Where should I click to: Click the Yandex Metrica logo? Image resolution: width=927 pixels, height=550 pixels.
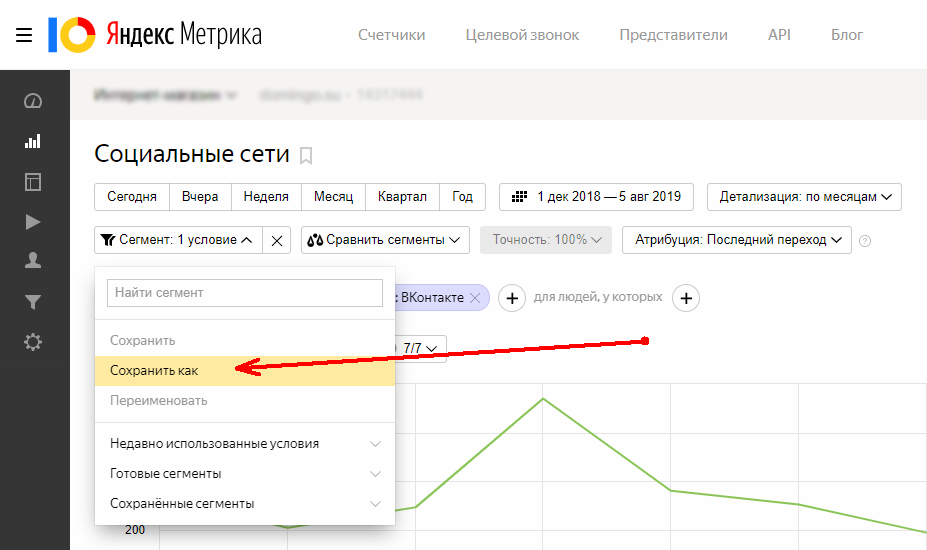pos(155,34)
